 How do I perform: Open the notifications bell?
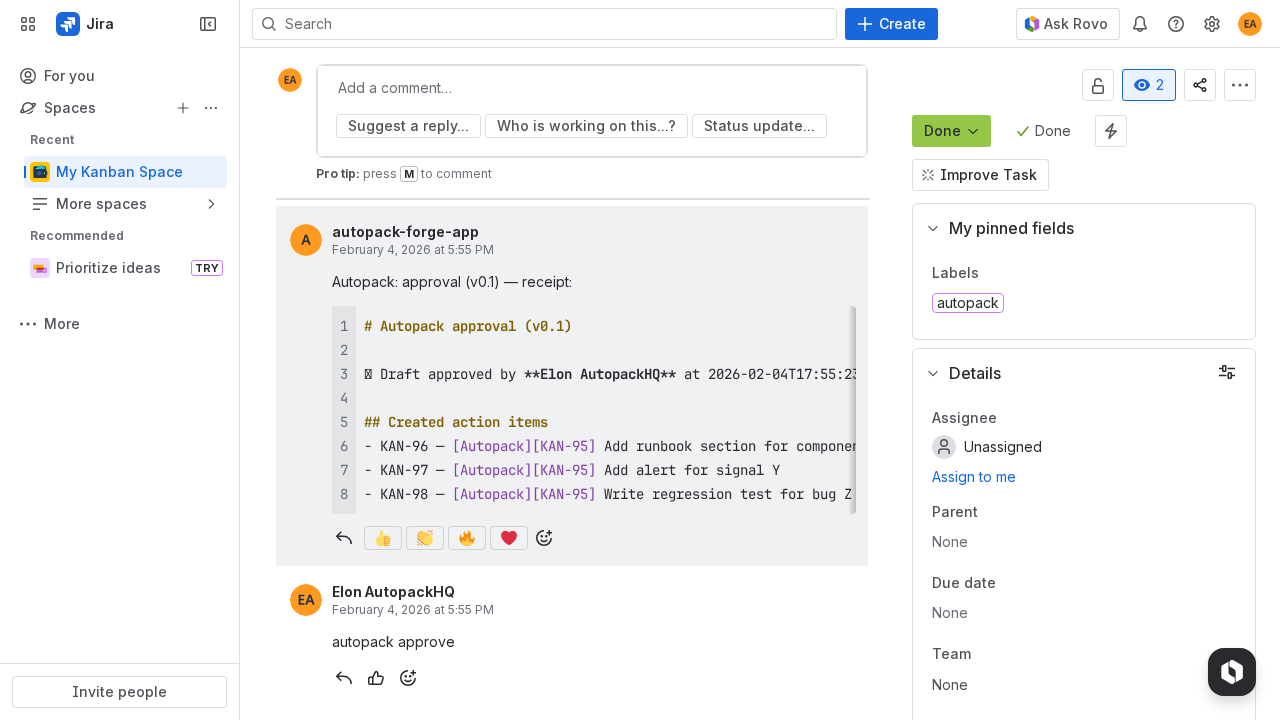[1140, 24]
